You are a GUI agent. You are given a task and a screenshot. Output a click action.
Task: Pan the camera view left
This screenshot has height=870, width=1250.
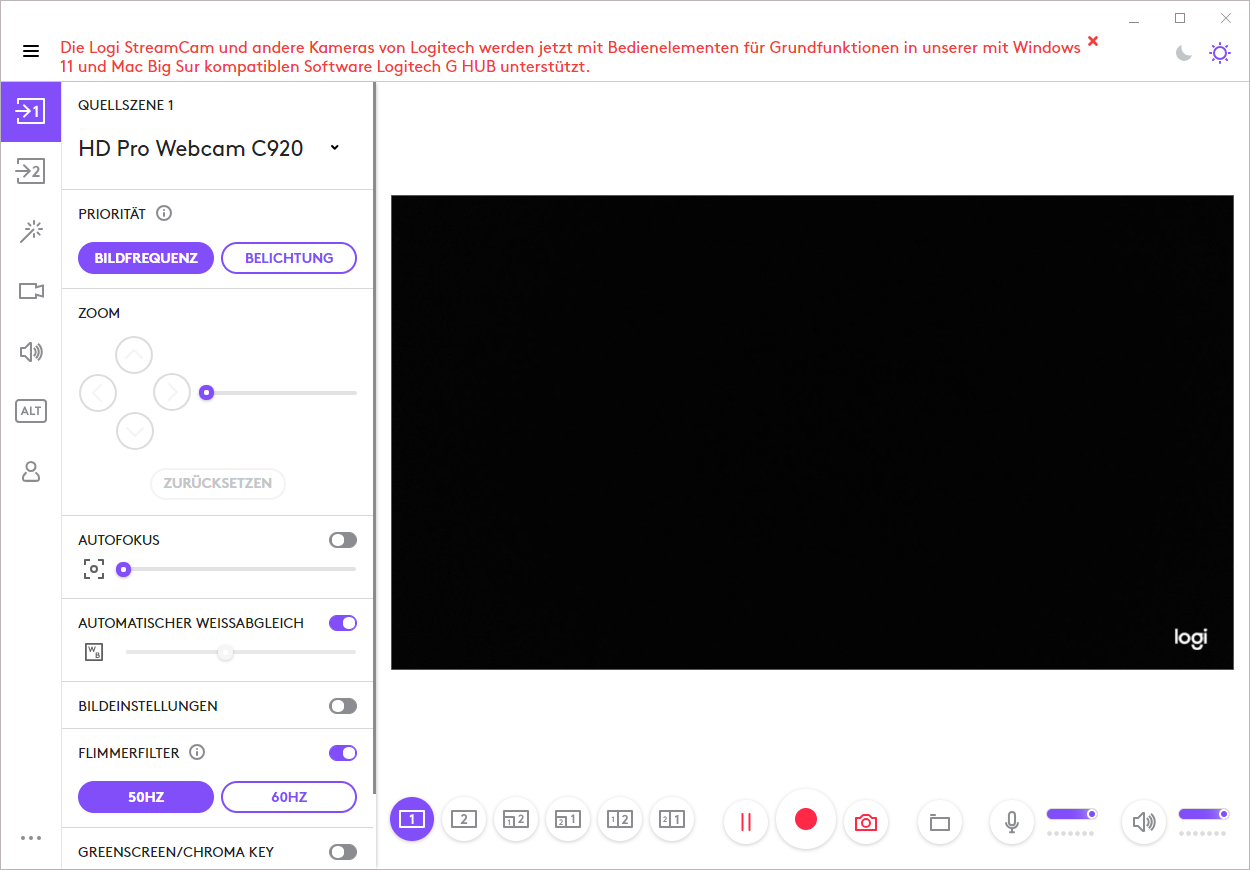[x=97, y=392]
